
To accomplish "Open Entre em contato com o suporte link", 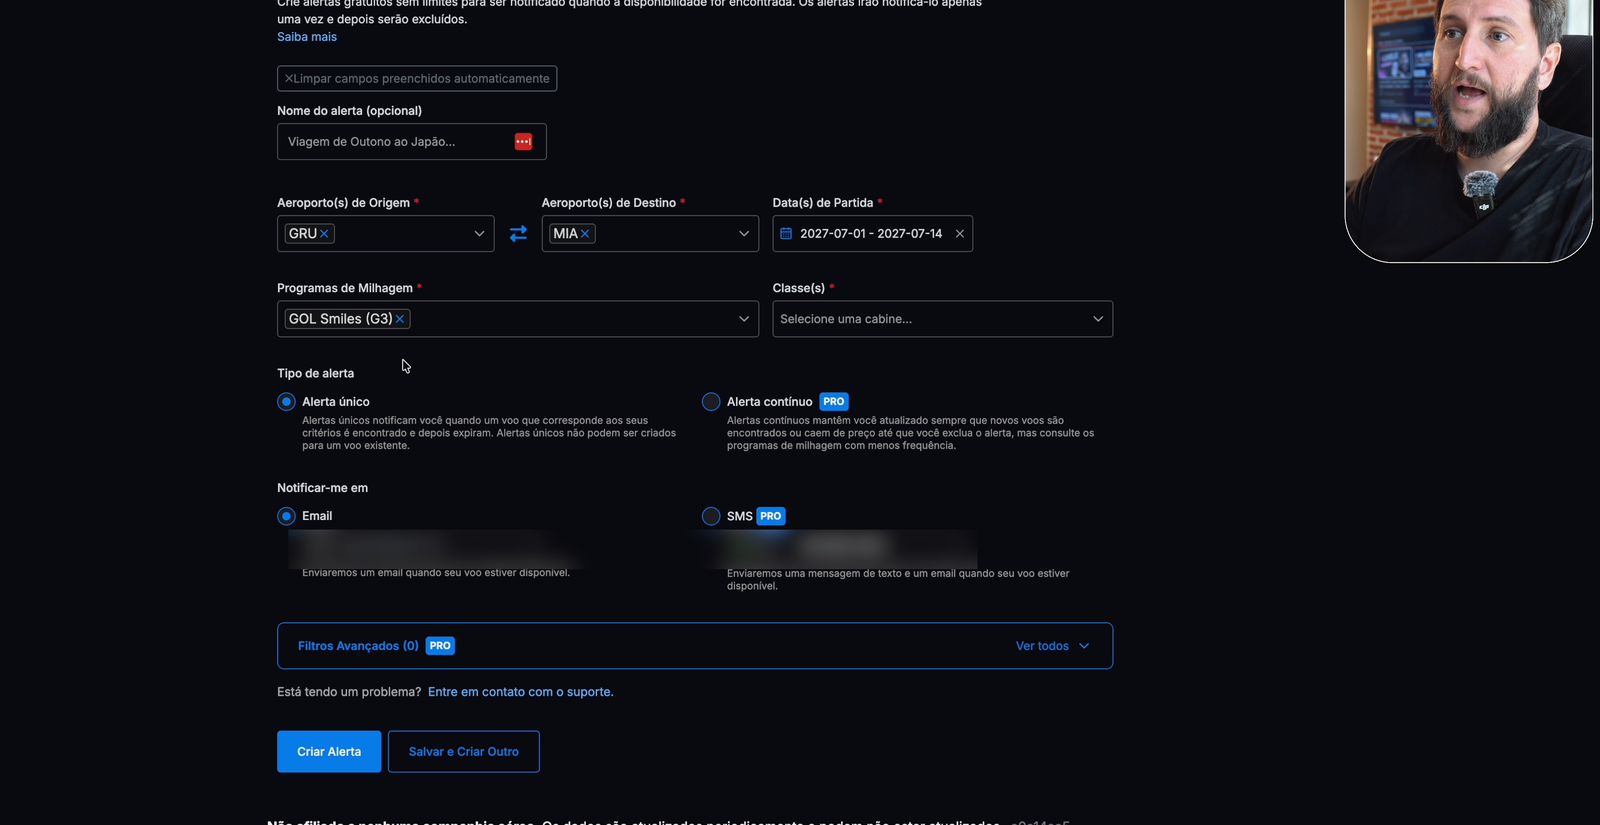I will point(521,692).
